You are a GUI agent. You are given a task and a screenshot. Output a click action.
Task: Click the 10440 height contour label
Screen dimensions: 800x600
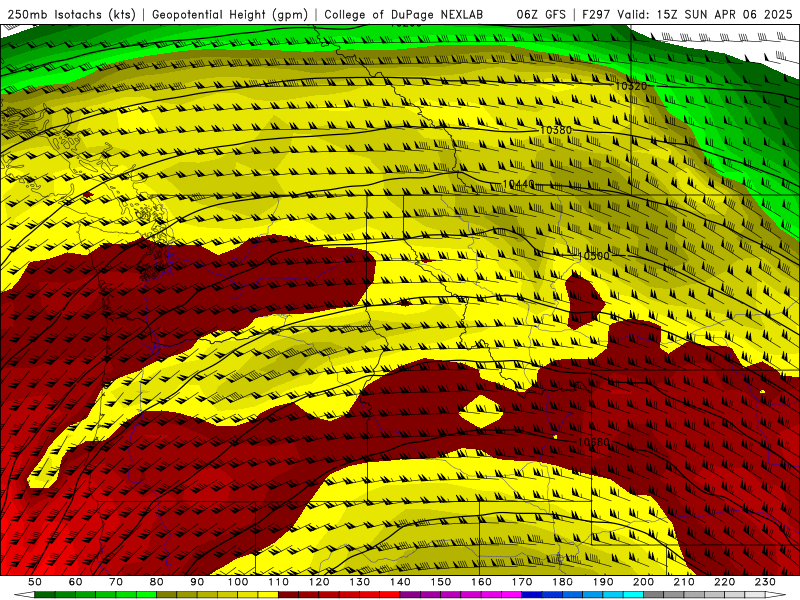point(518,184)
